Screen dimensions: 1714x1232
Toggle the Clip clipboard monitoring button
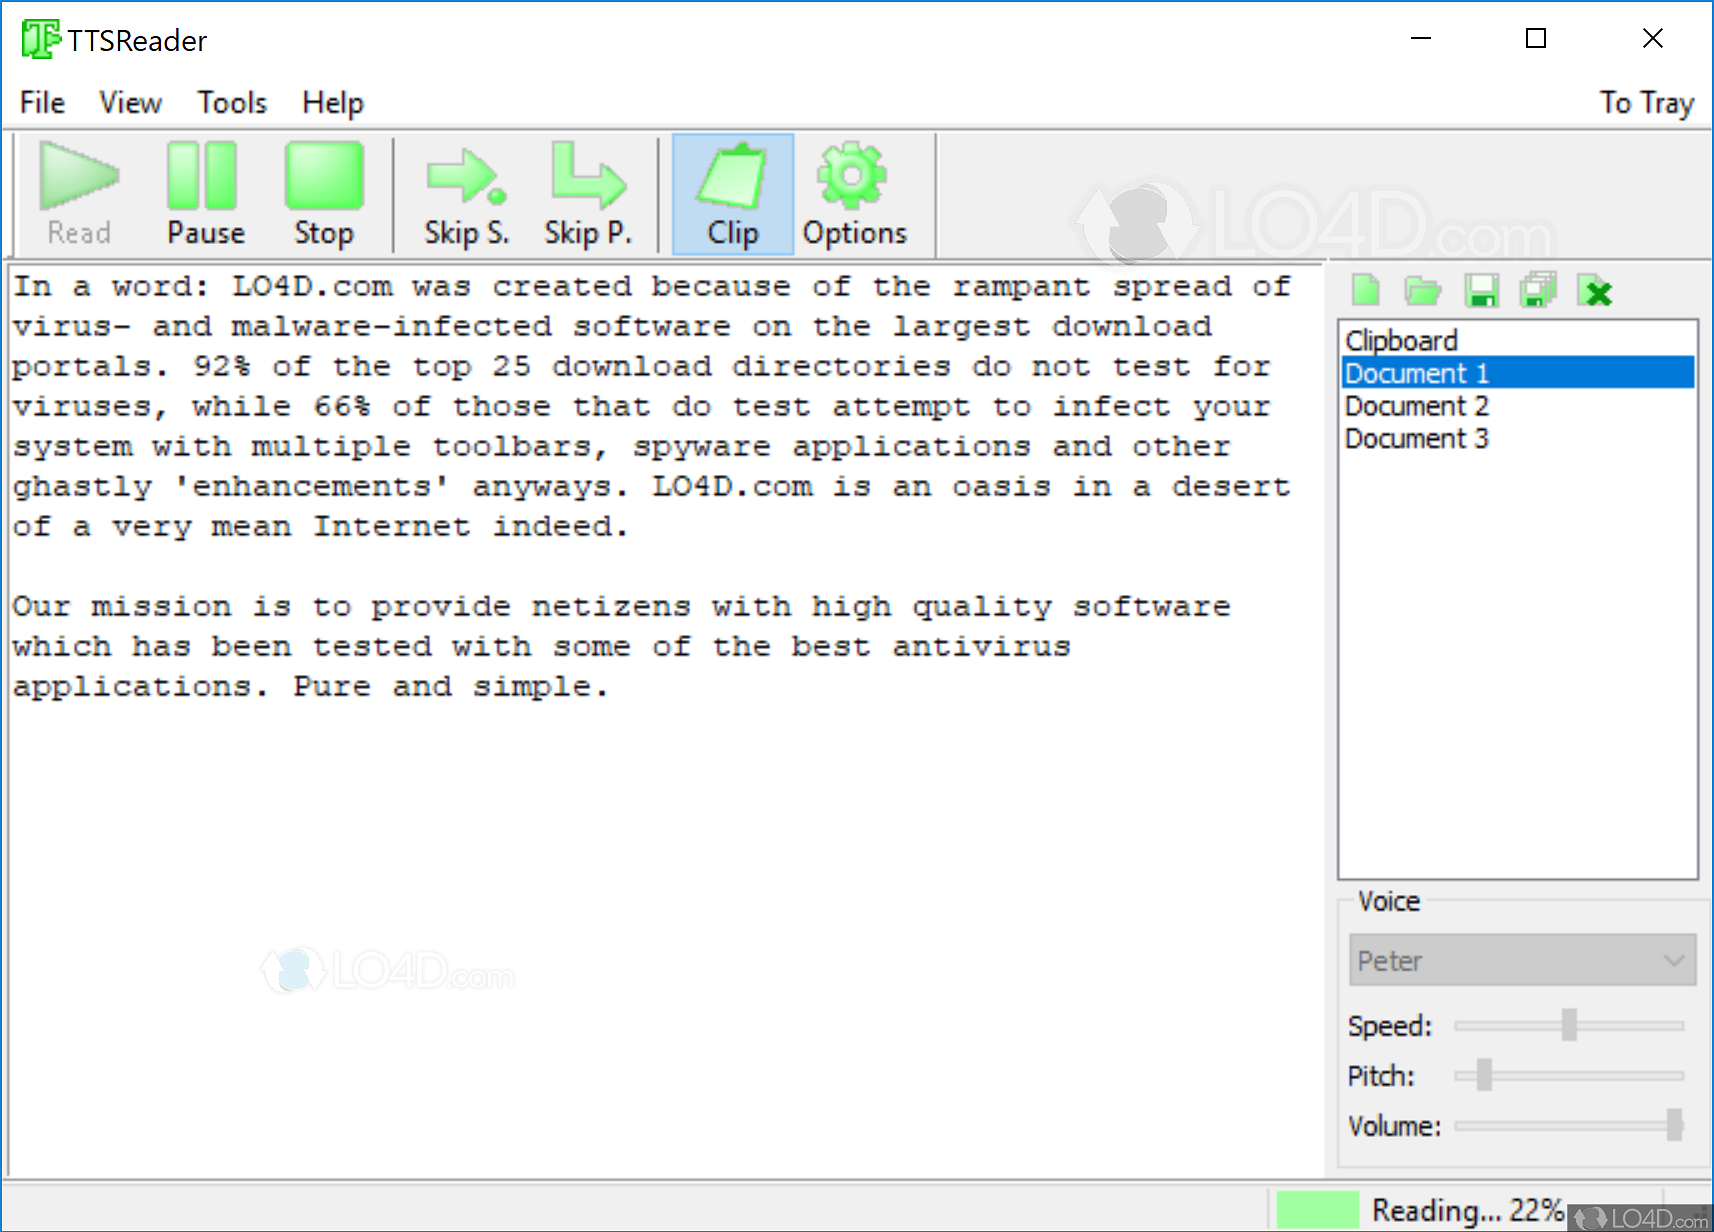click(733, 194)
